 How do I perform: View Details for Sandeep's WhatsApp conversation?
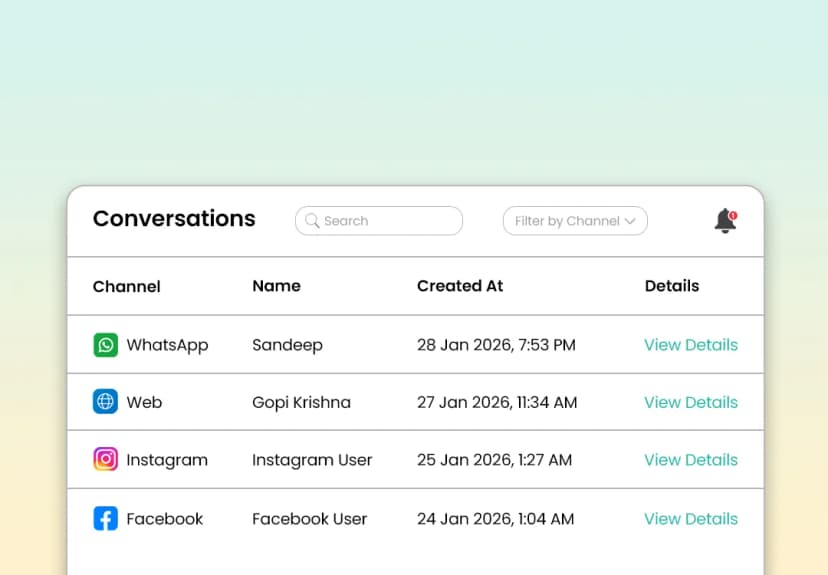pos(690,345)
